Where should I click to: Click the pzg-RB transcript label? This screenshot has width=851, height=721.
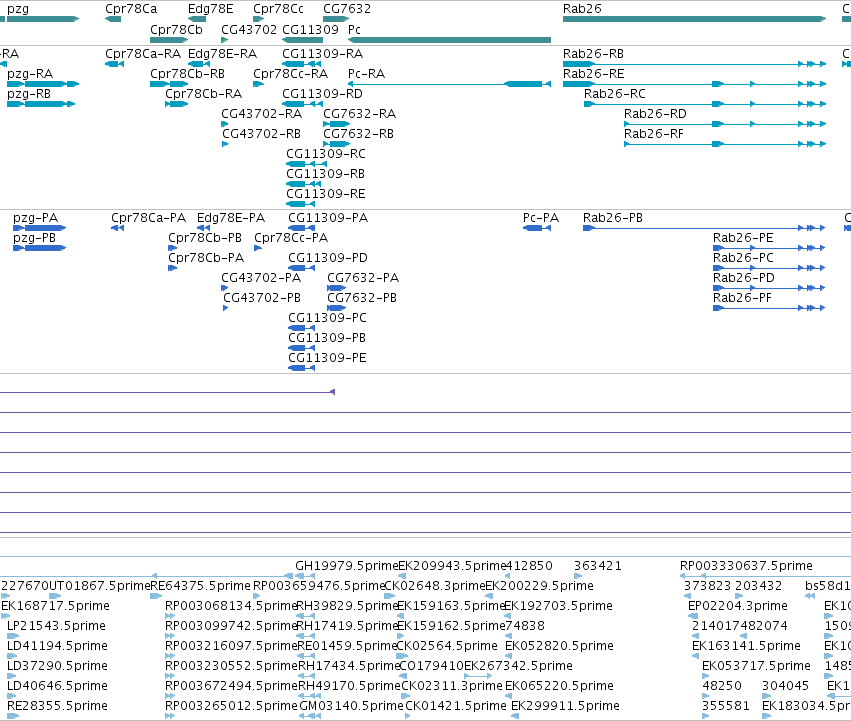(x=29, y=94)
